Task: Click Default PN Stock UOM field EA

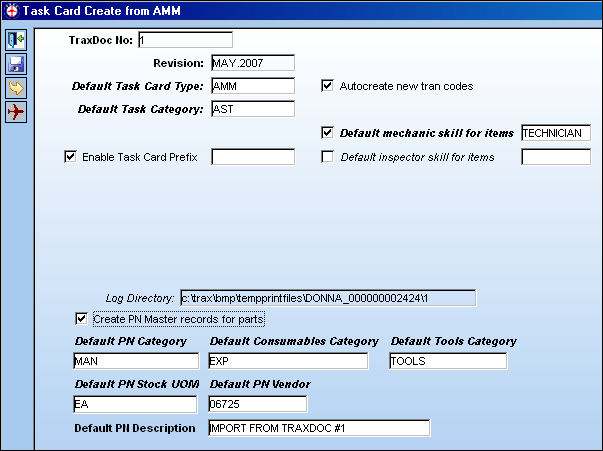Action: pyautogui.click(x=135, y=404)
